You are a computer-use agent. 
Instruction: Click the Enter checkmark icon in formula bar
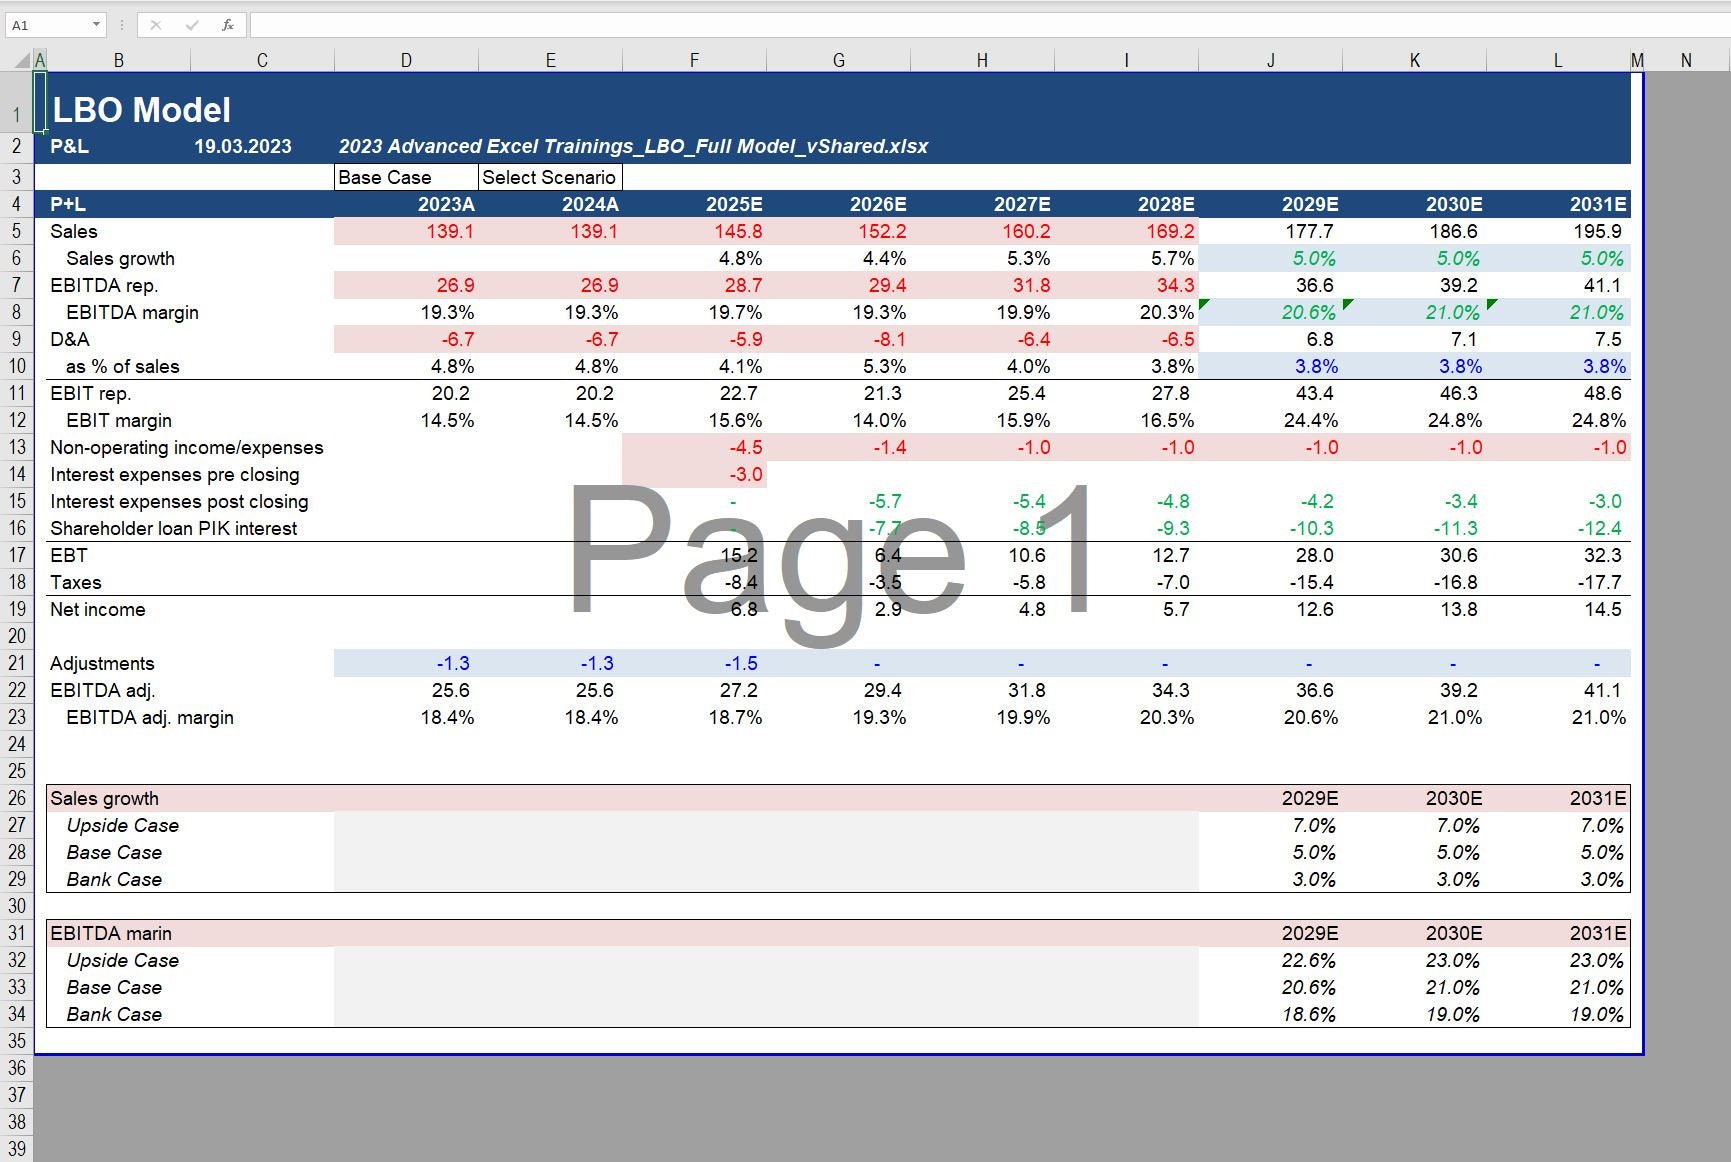tap(191, 24)
